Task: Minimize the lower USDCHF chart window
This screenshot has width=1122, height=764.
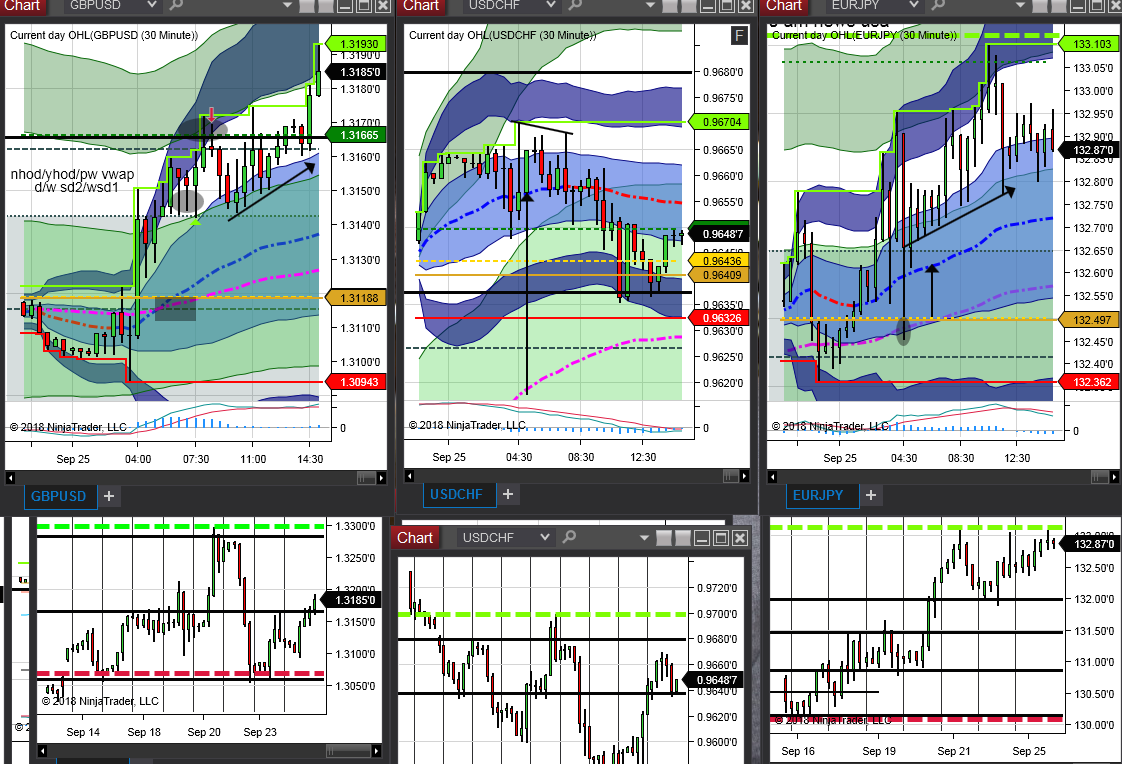Action: pyautogui.click(x=702, y=538)
